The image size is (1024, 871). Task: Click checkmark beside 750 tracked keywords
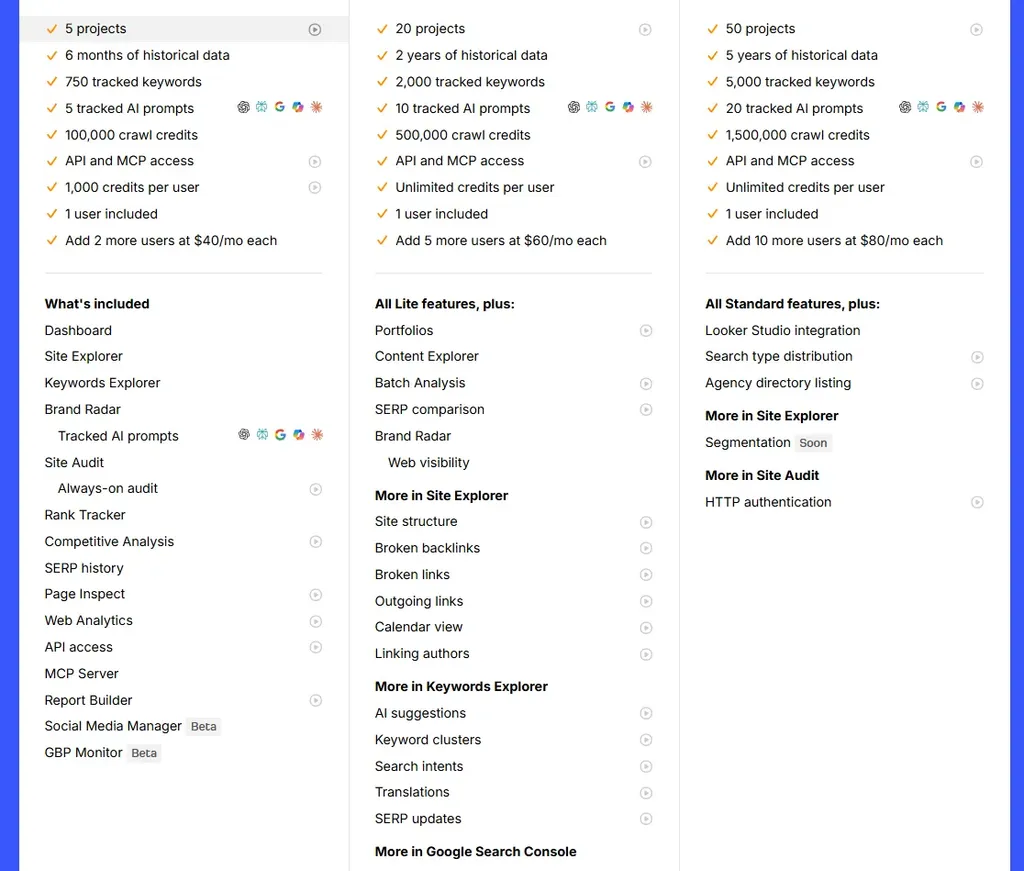click(52, 82)
